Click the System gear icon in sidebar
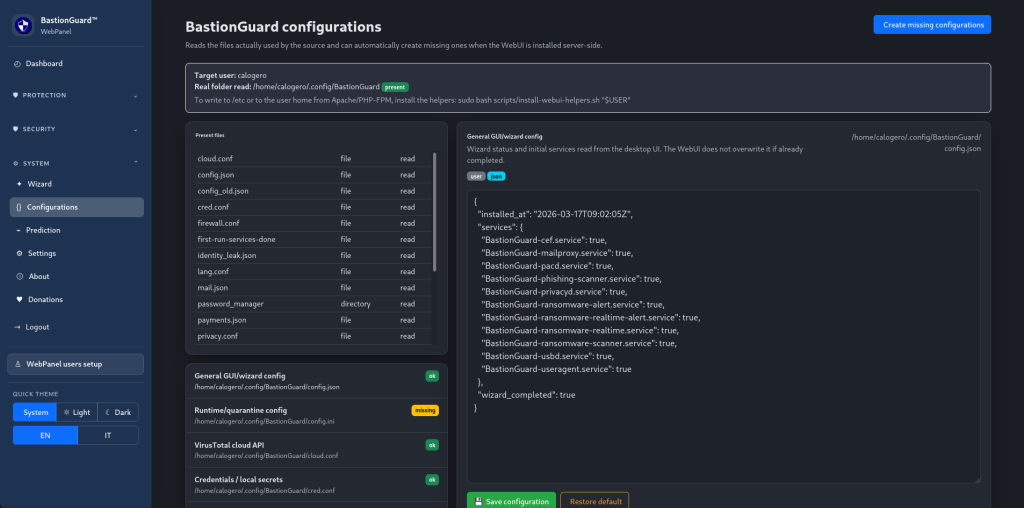Image resolution: width=1024 pixels, height=508 pixels. 16,163
